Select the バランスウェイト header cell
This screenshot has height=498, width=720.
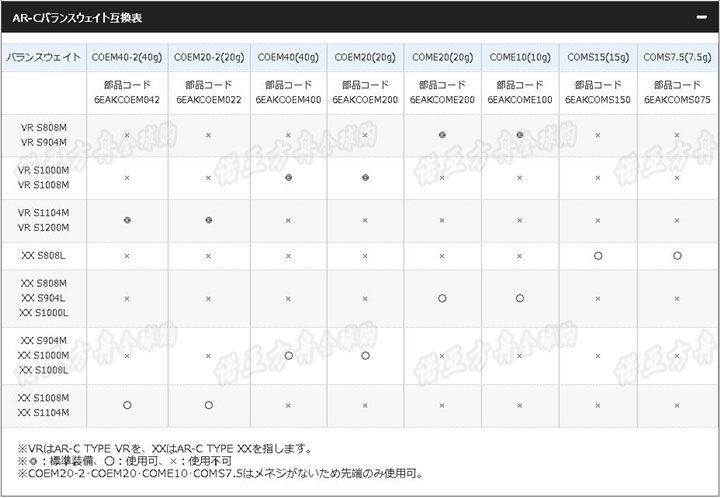(44, 57)
